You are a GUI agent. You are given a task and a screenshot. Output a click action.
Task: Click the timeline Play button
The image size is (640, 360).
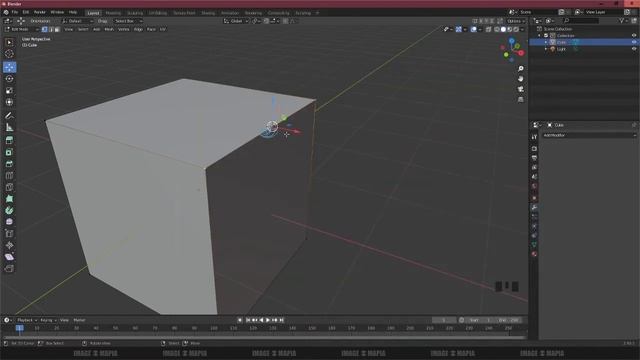pos(268,320)
